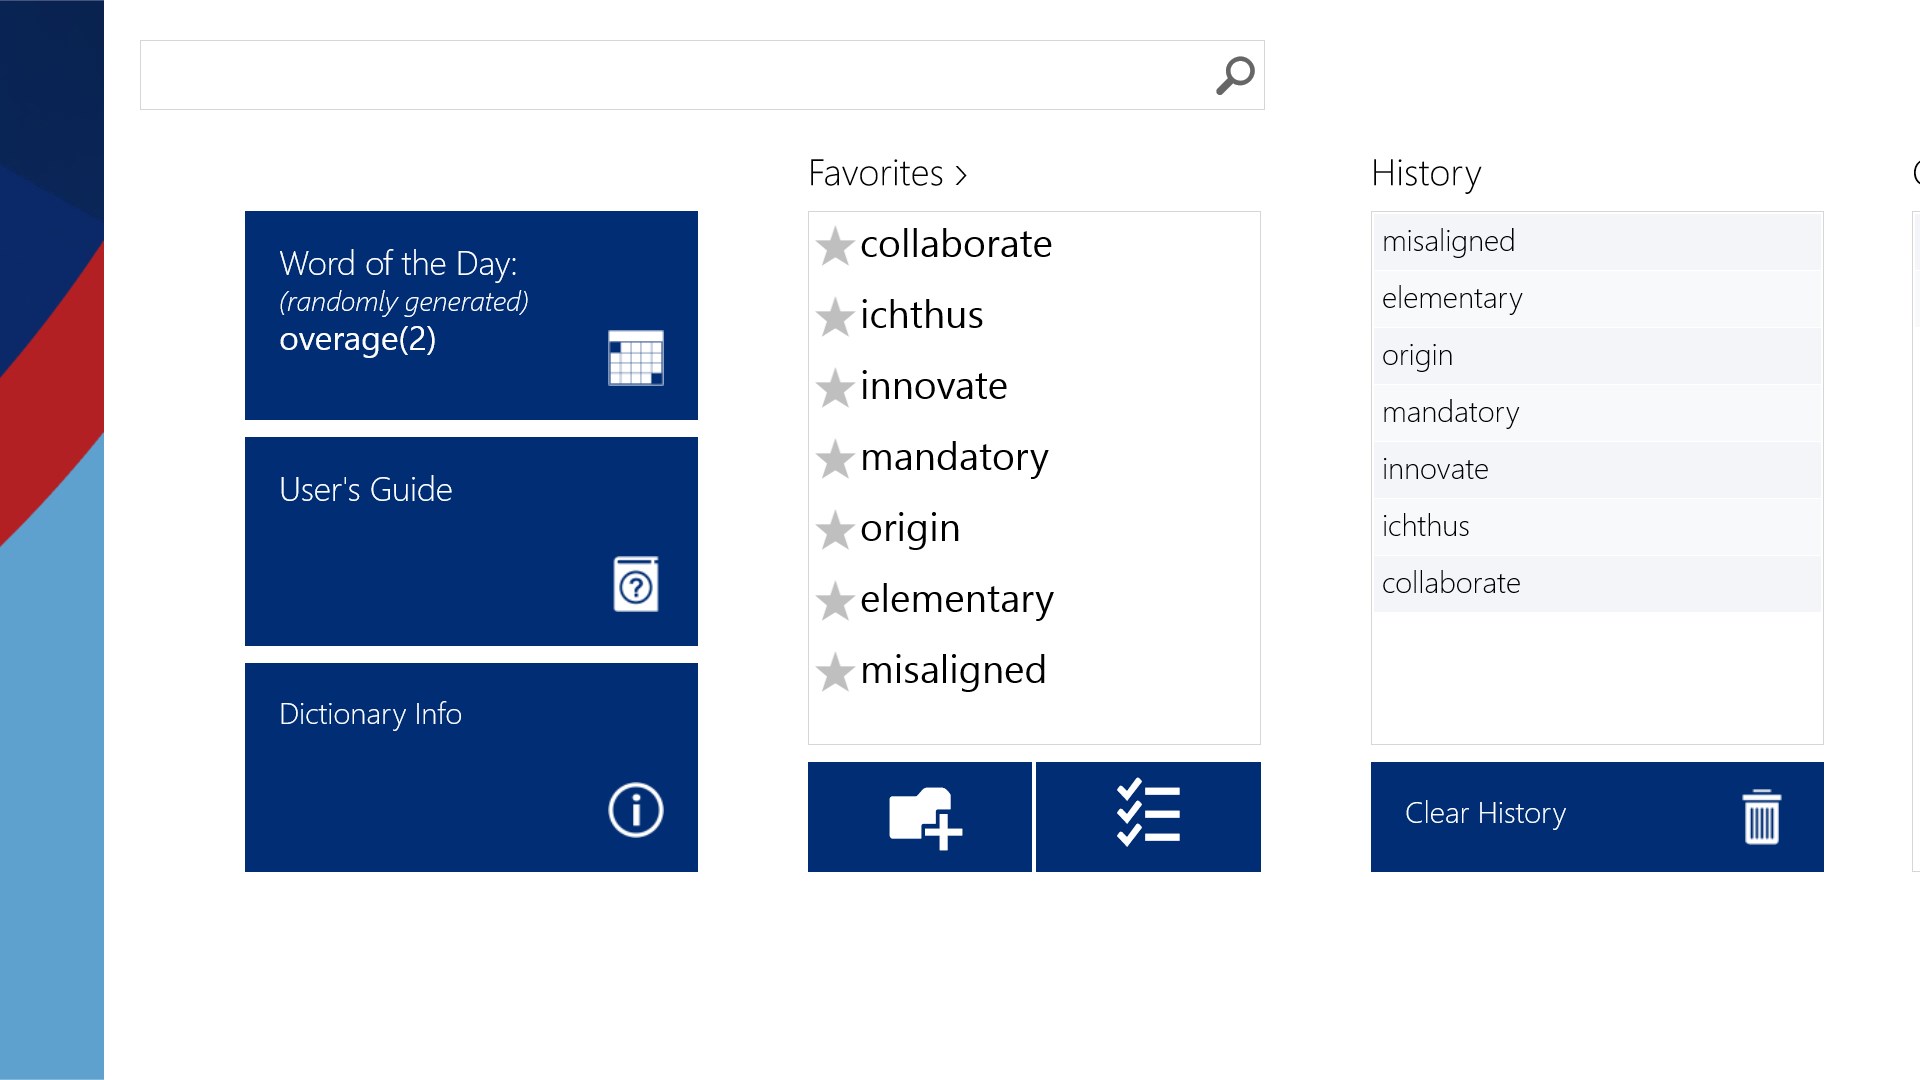
Task: Expand the Favorites section via chevron
Action: point(961,175)
